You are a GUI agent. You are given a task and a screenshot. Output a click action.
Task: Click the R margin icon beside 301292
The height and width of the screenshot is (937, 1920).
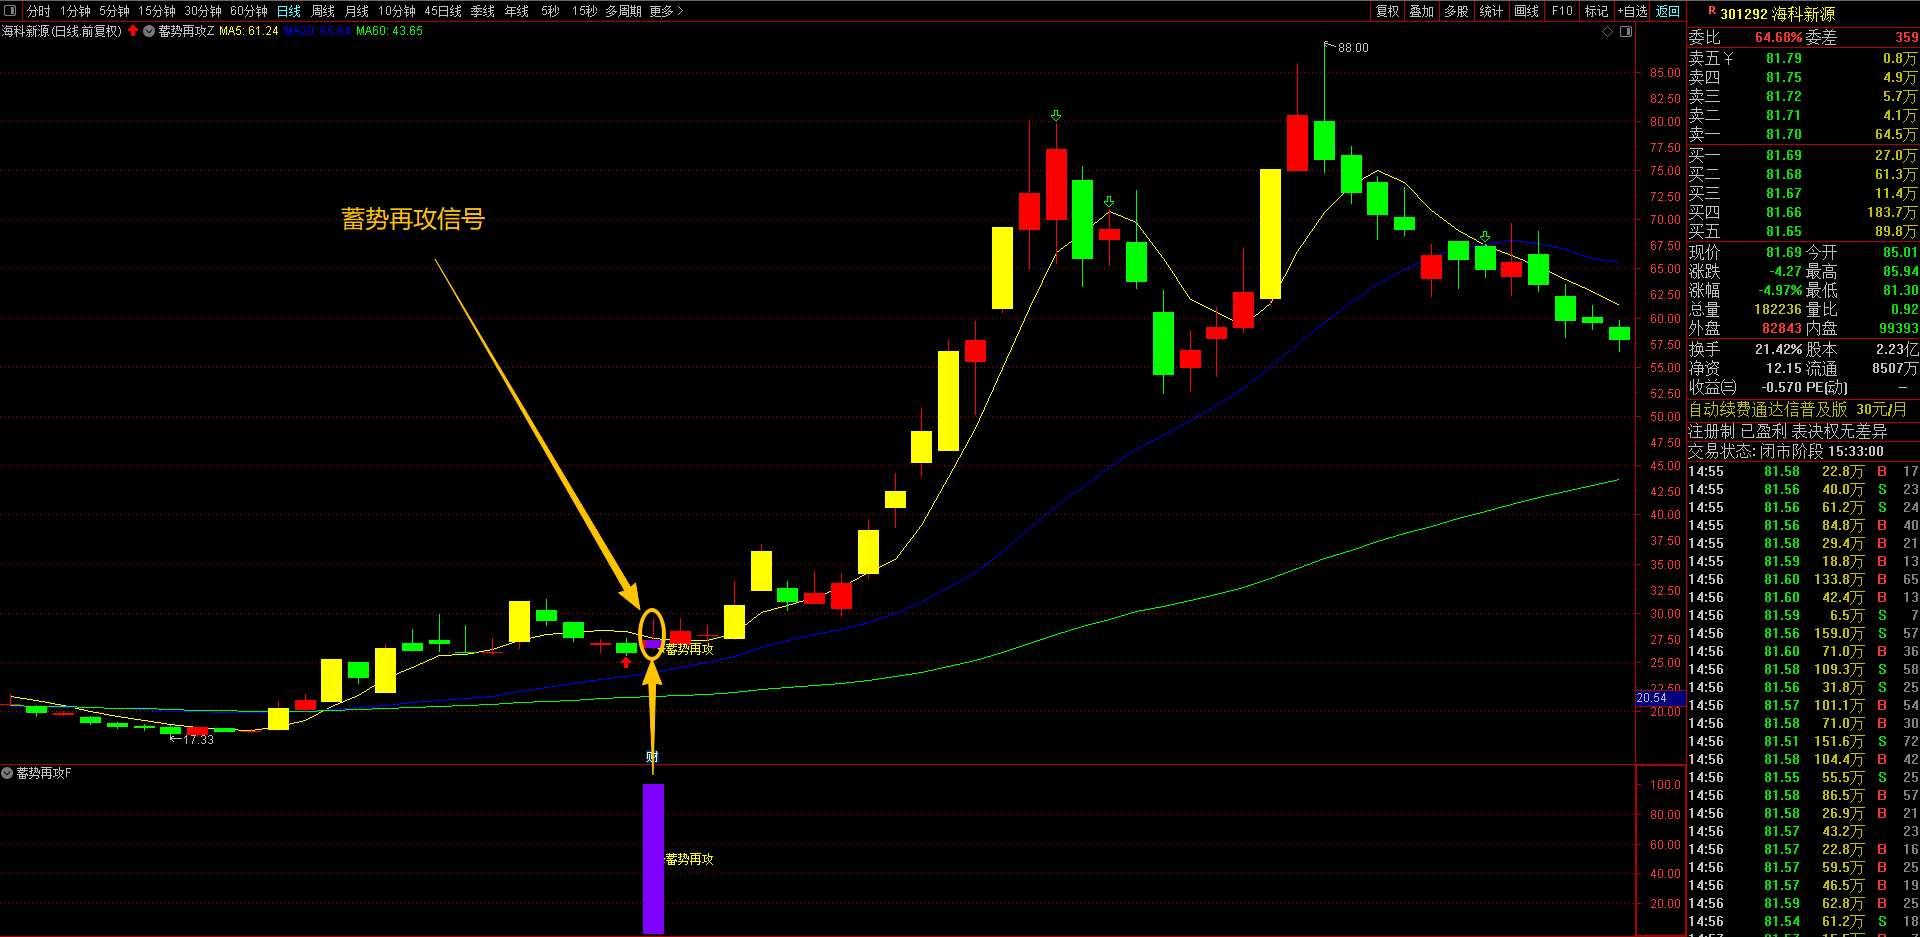click(x=1712, y=12)
